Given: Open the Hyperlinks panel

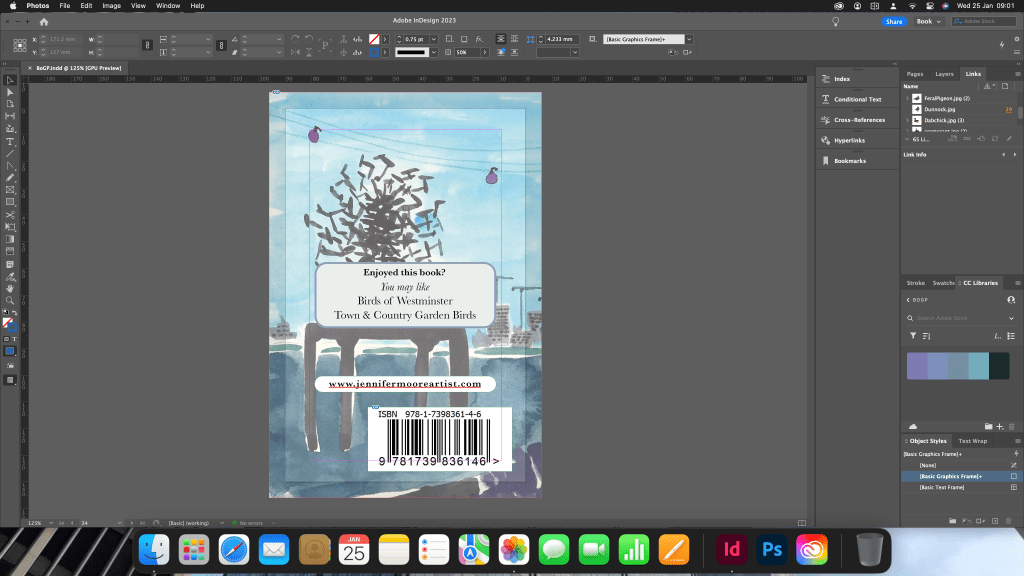Looking at the screenshot, I should click(849, 140).
